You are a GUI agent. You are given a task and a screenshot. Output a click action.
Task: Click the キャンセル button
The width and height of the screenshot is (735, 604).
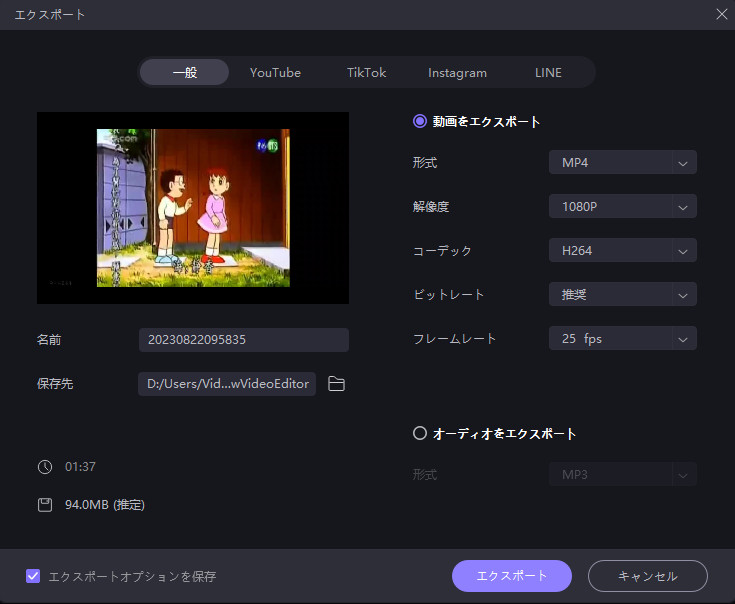(x=648, y=576)
